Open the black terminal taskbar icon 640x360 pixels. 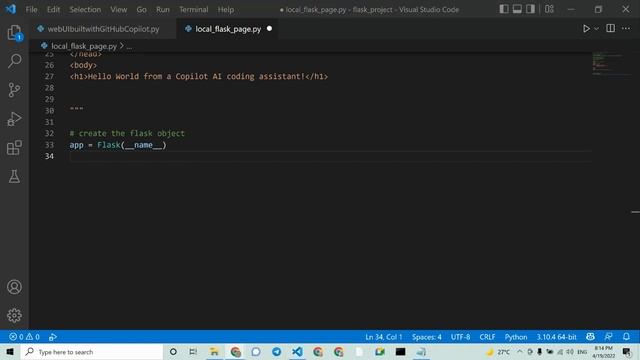400,351
